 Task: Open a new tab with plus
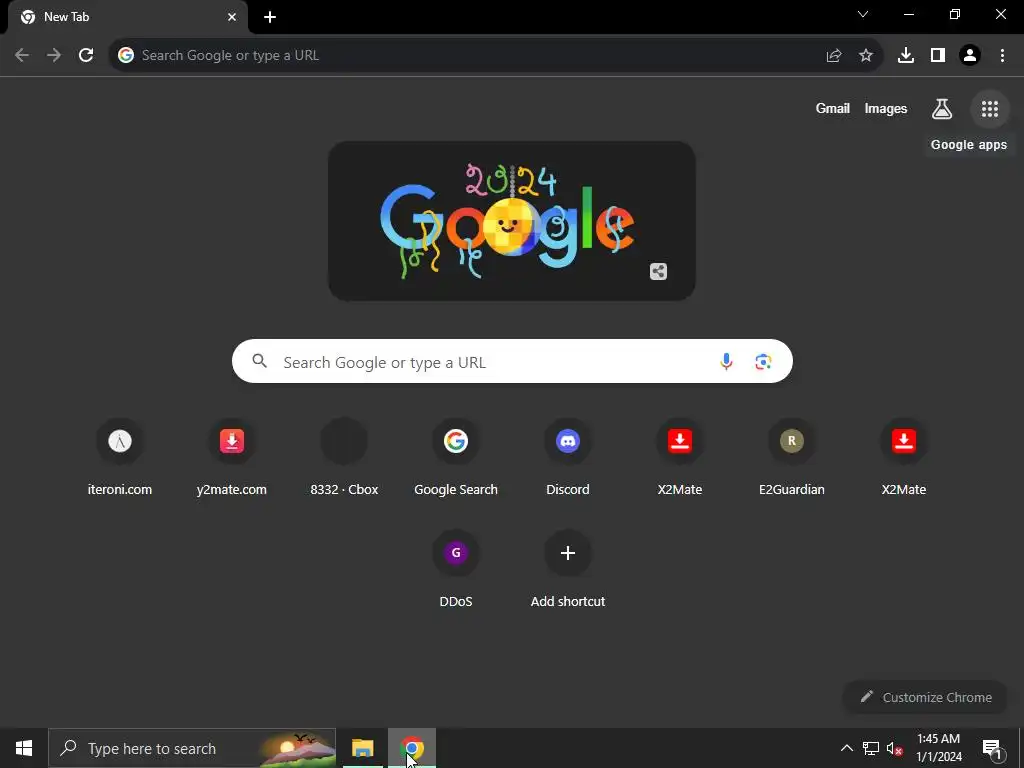pos(270,17)
